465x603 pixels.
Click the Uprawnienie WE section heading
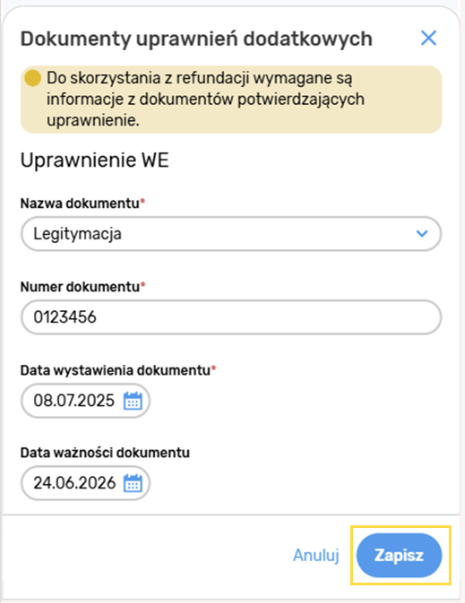click(95, 160)
